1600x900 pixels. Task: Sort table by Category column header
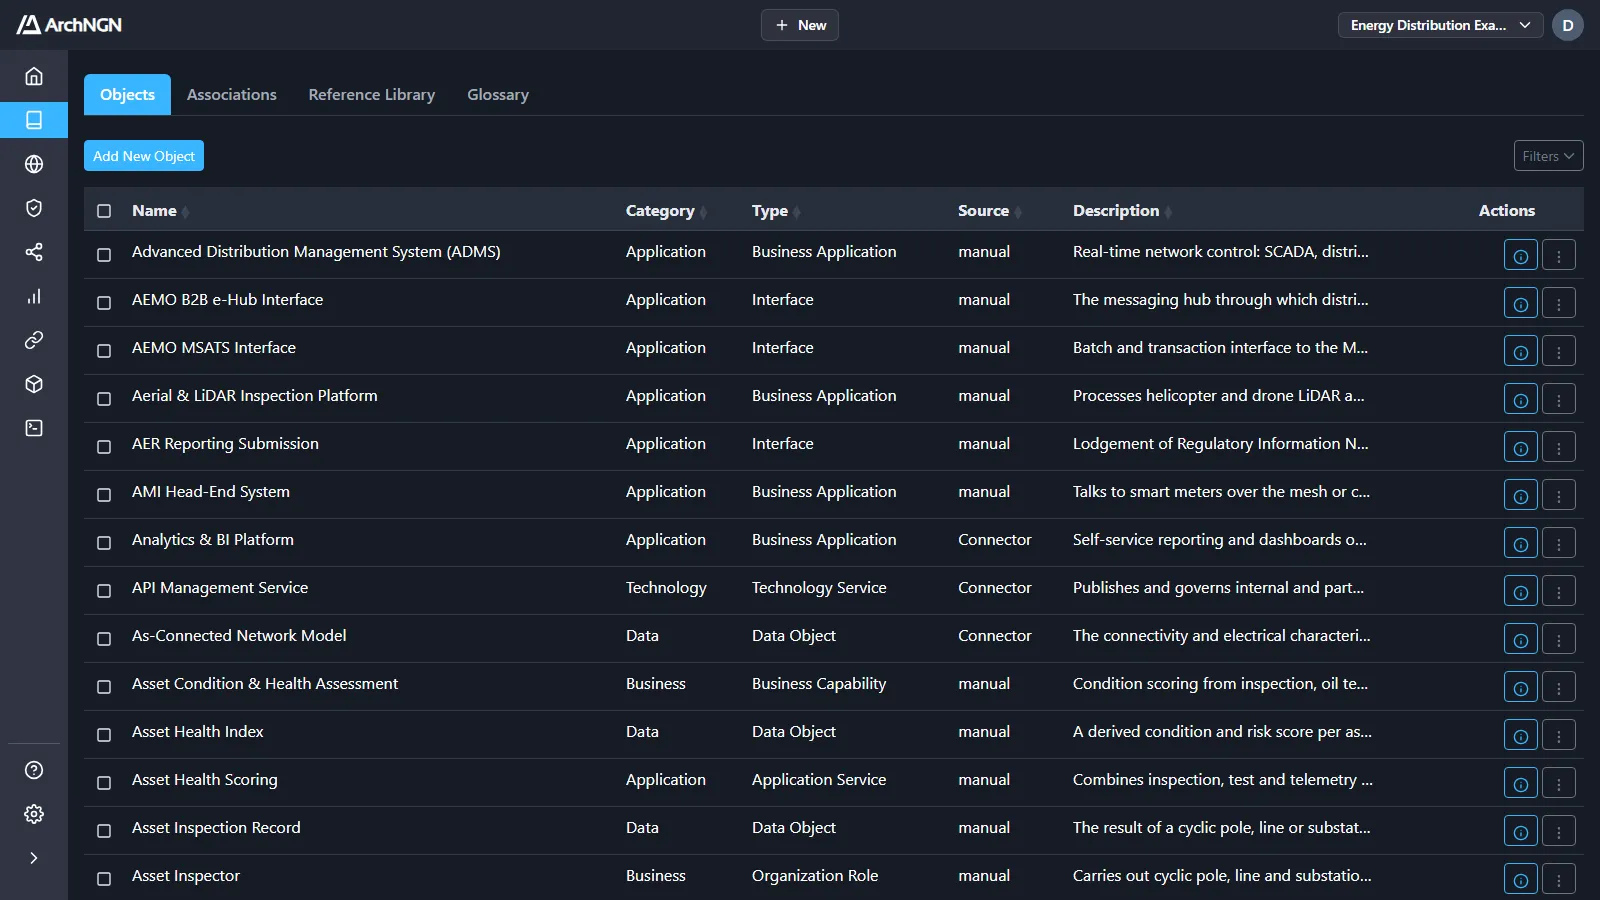(x=666, y=211)
